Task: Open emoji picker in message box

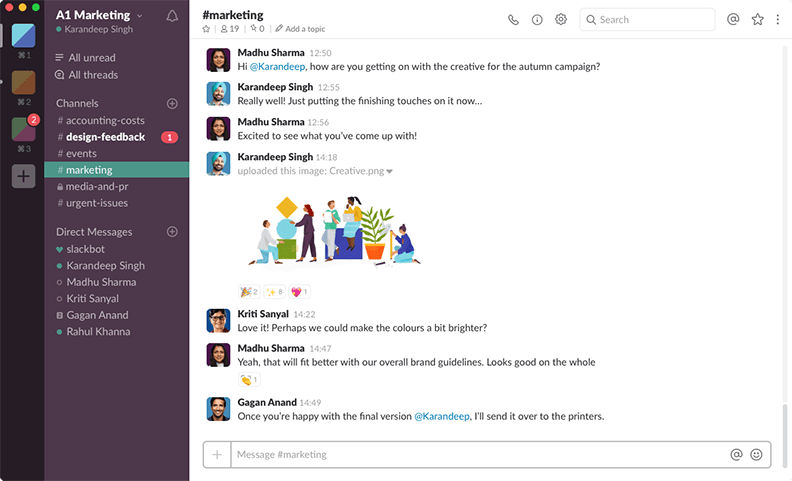Action: 756,454
